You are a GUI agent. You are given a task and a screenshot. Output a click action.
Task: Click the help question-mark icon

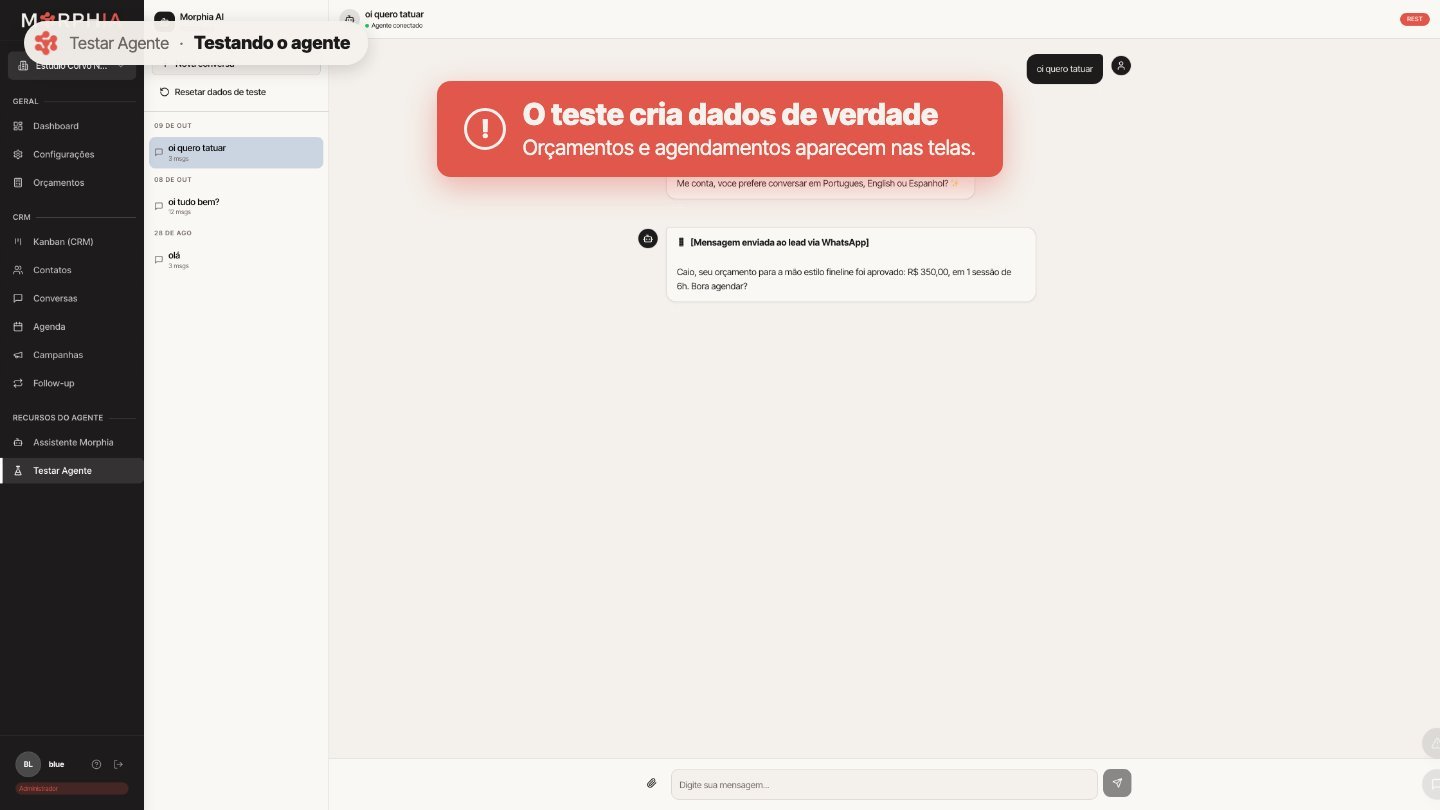click(x=96, y=764)
